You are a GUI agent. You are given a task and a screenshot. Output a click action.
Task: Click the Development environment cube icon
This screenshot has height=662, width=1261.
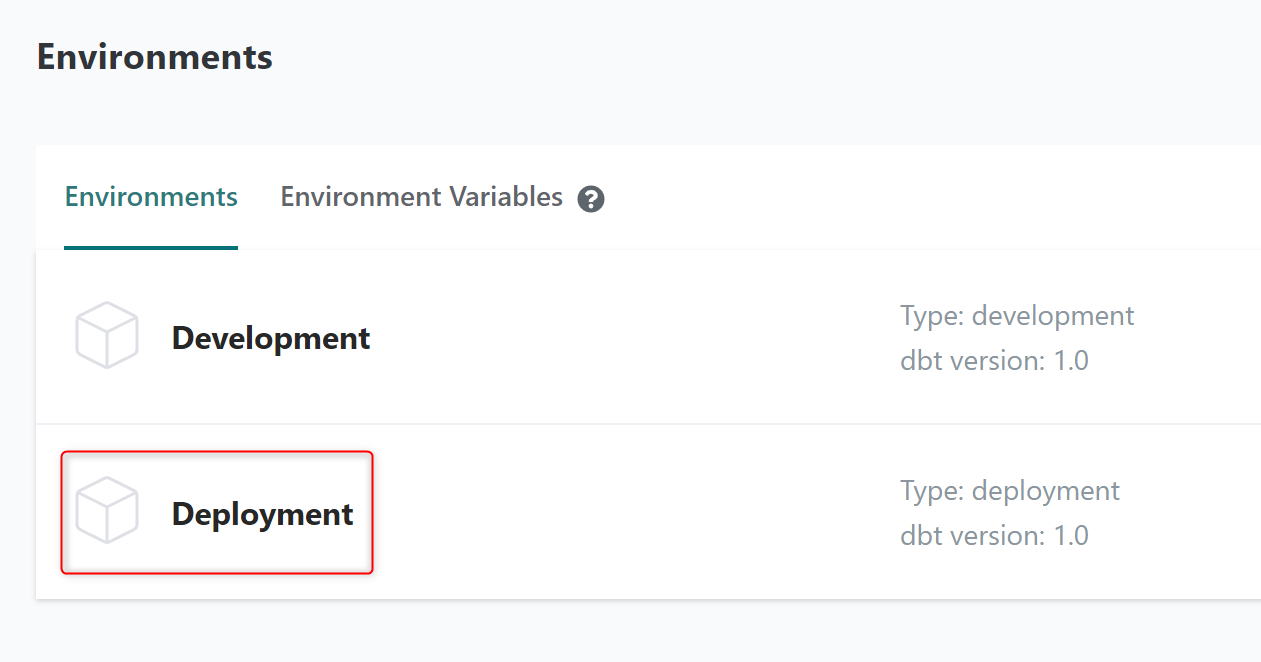(106, 336)
